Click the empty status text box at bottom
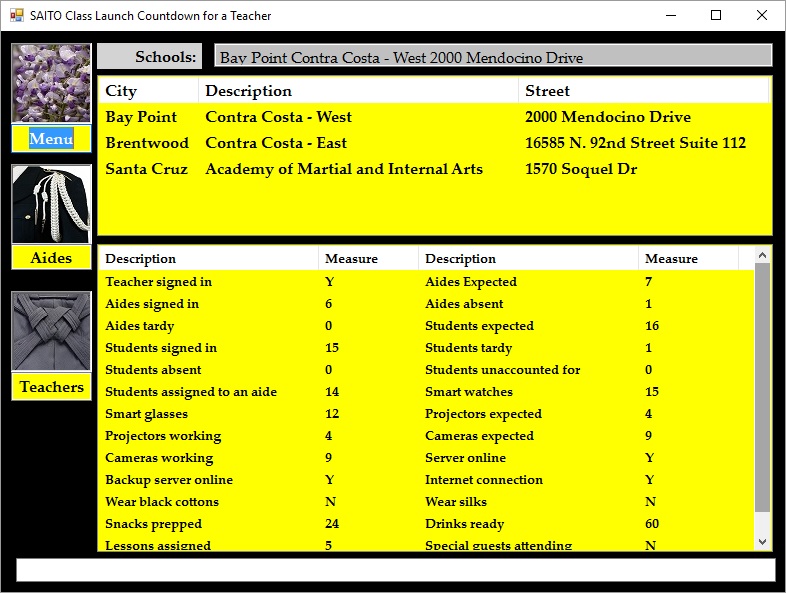Screen dimensions: 786x593 point(395,570)
